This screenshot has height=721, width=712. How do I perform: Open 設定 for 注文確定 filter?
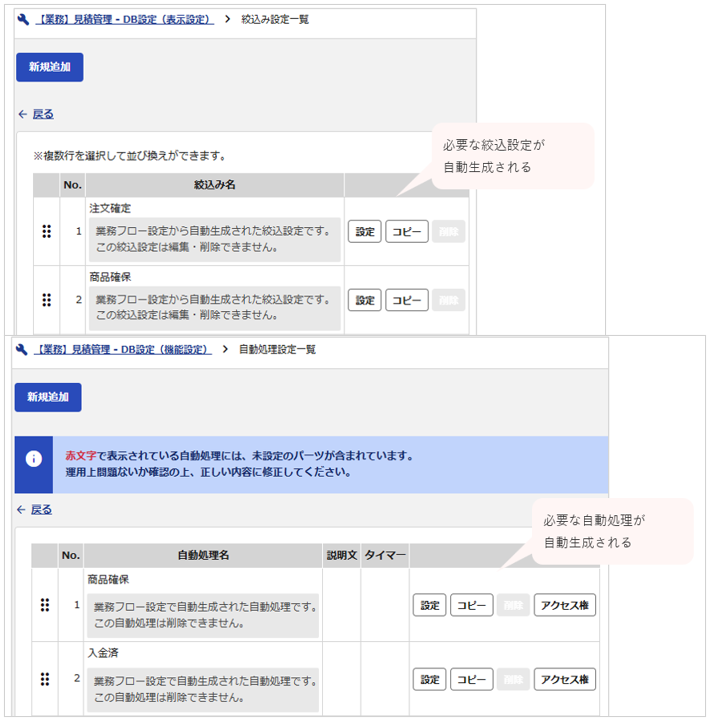pos(365,231)
